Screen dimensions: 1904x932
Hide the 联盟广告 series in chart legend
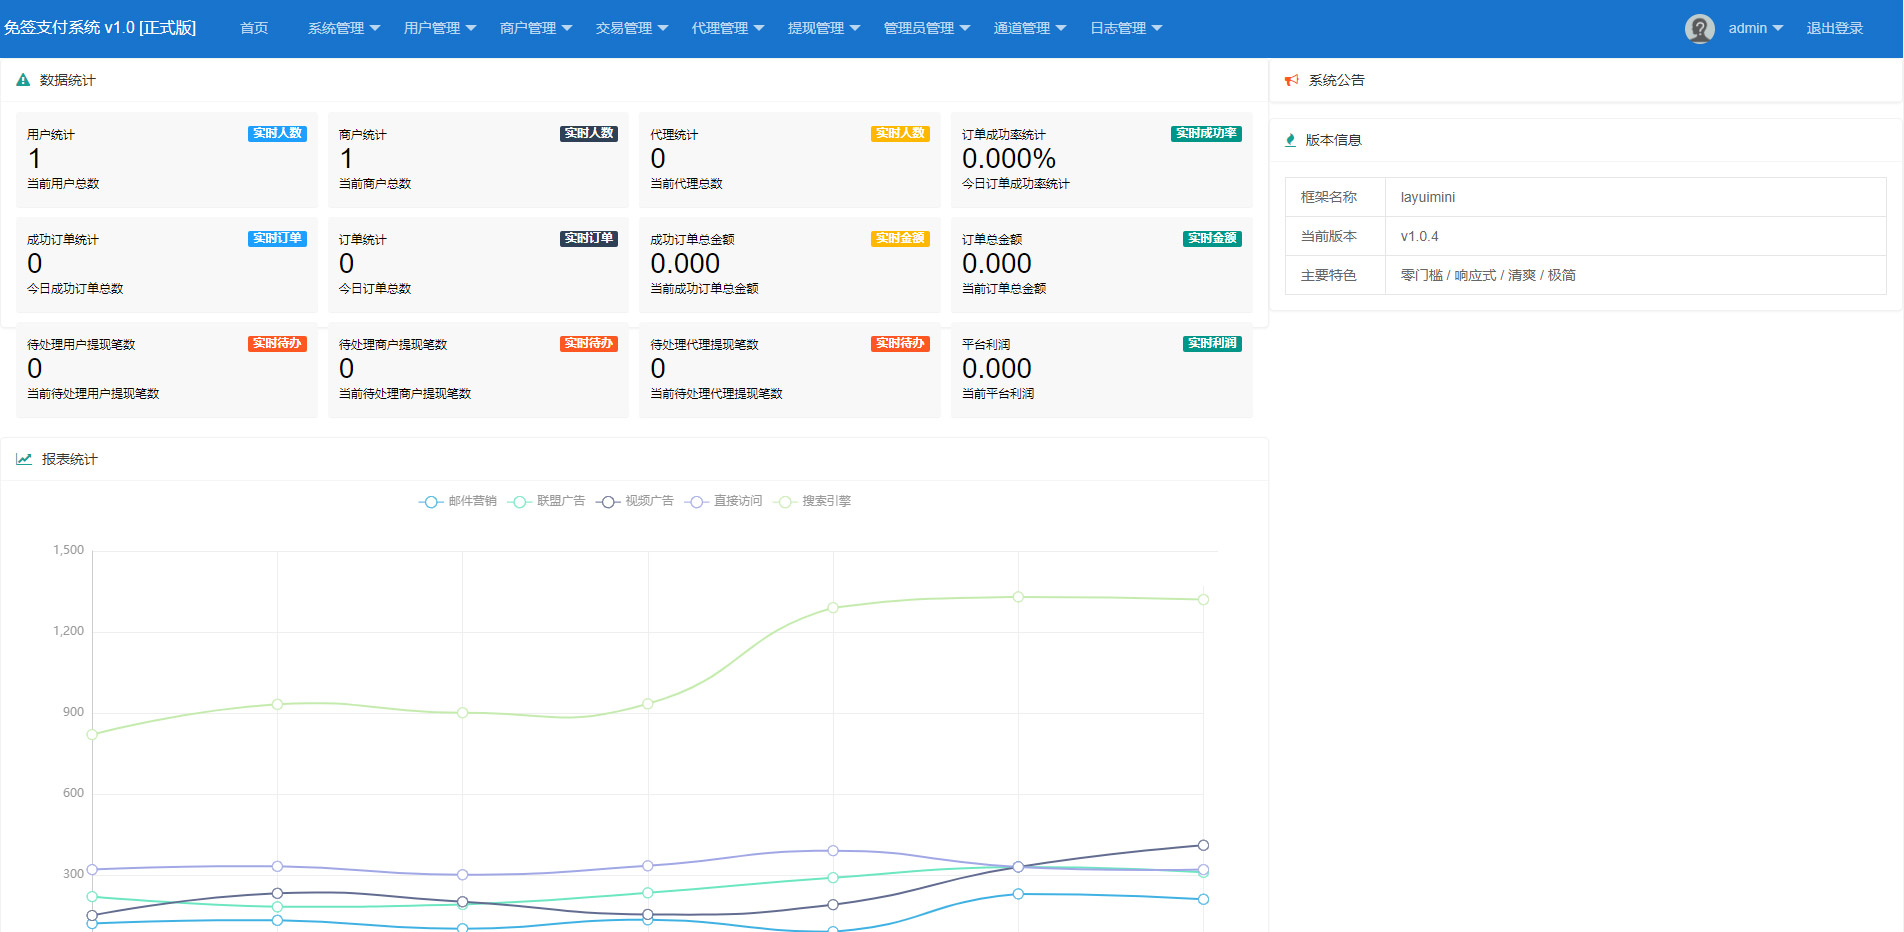point(546,501)
